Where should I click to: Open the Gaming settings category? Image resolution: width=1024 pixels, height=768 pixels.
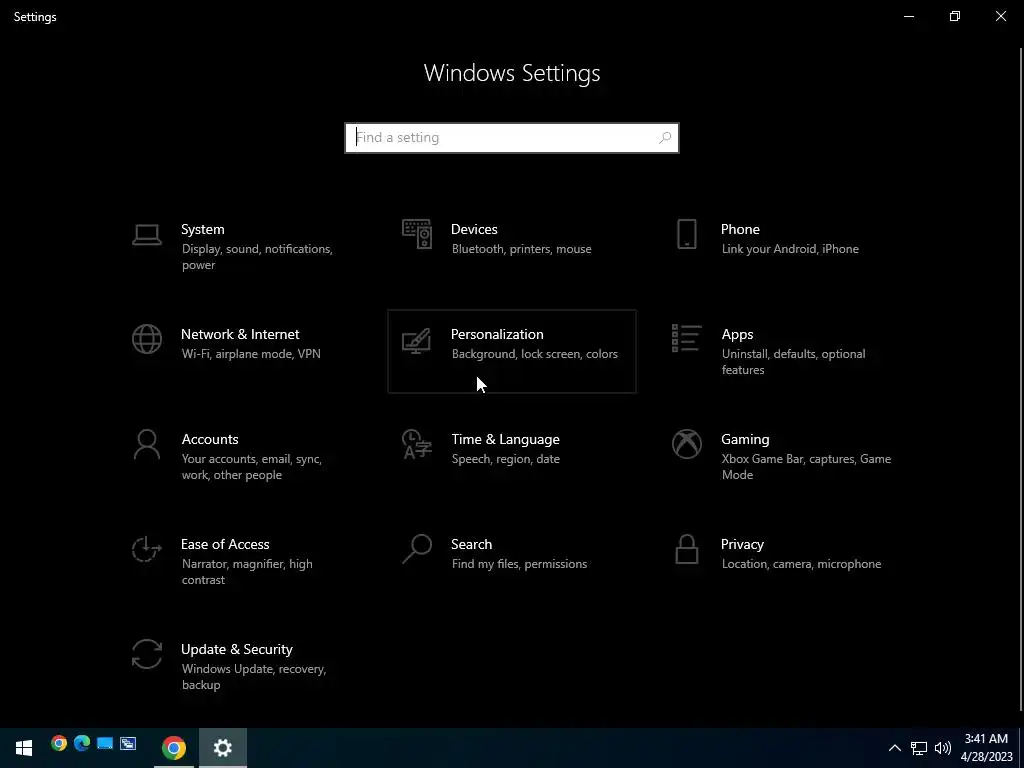tap(782, 456)
